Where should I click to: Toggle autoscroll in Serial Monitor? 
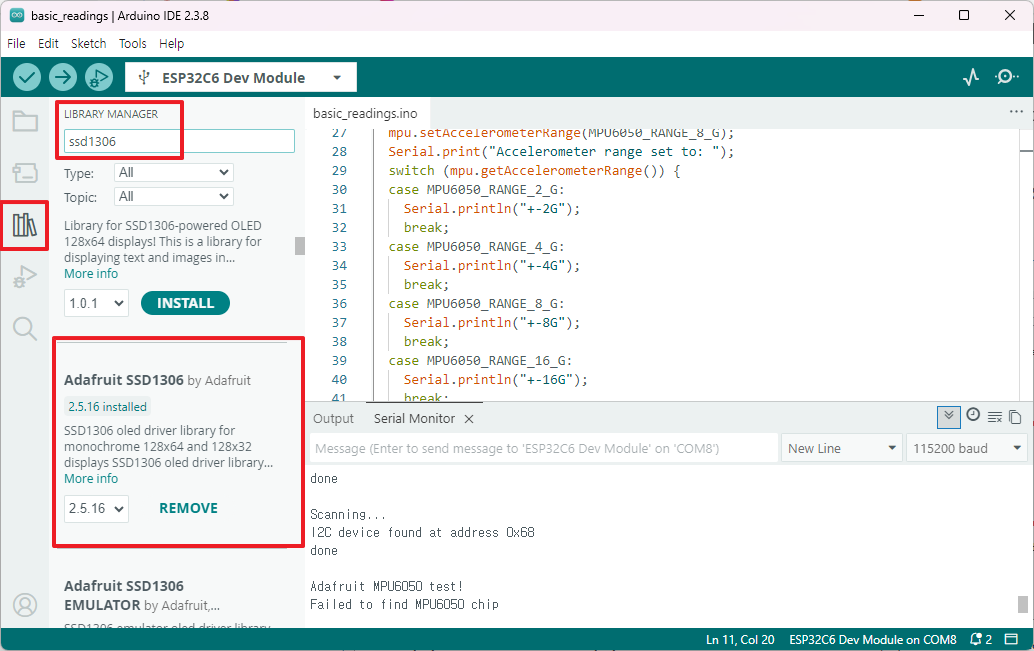tap(949, 417)
